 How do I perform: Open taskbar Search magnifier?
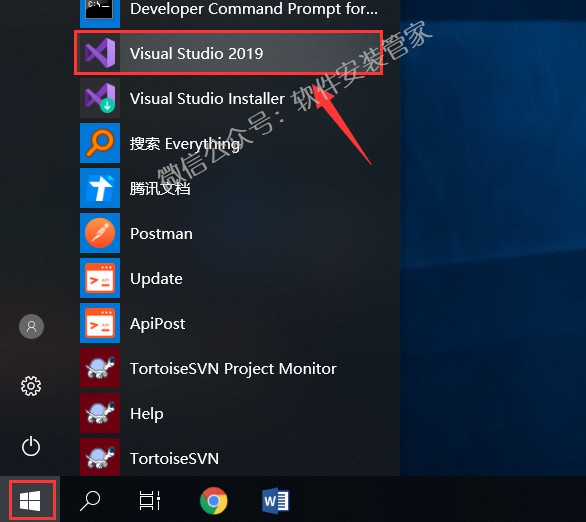(x=90, y=501)
